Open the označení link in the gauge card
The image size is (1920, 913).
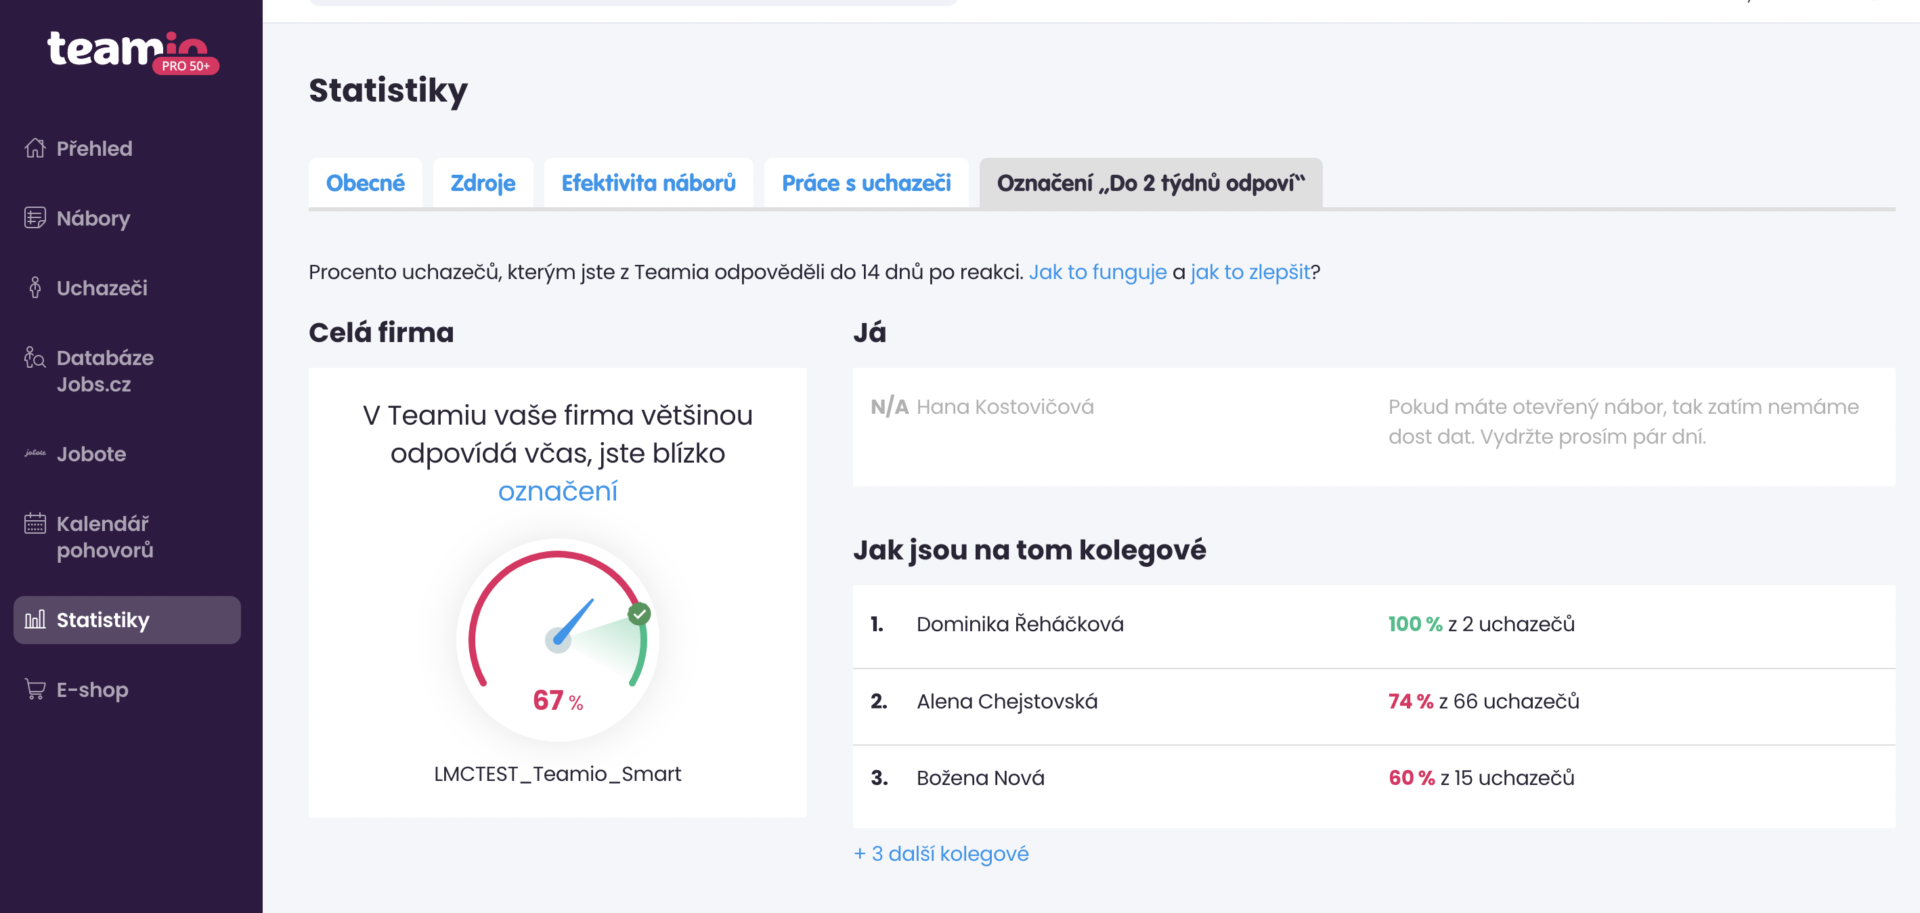coord(557,490)
